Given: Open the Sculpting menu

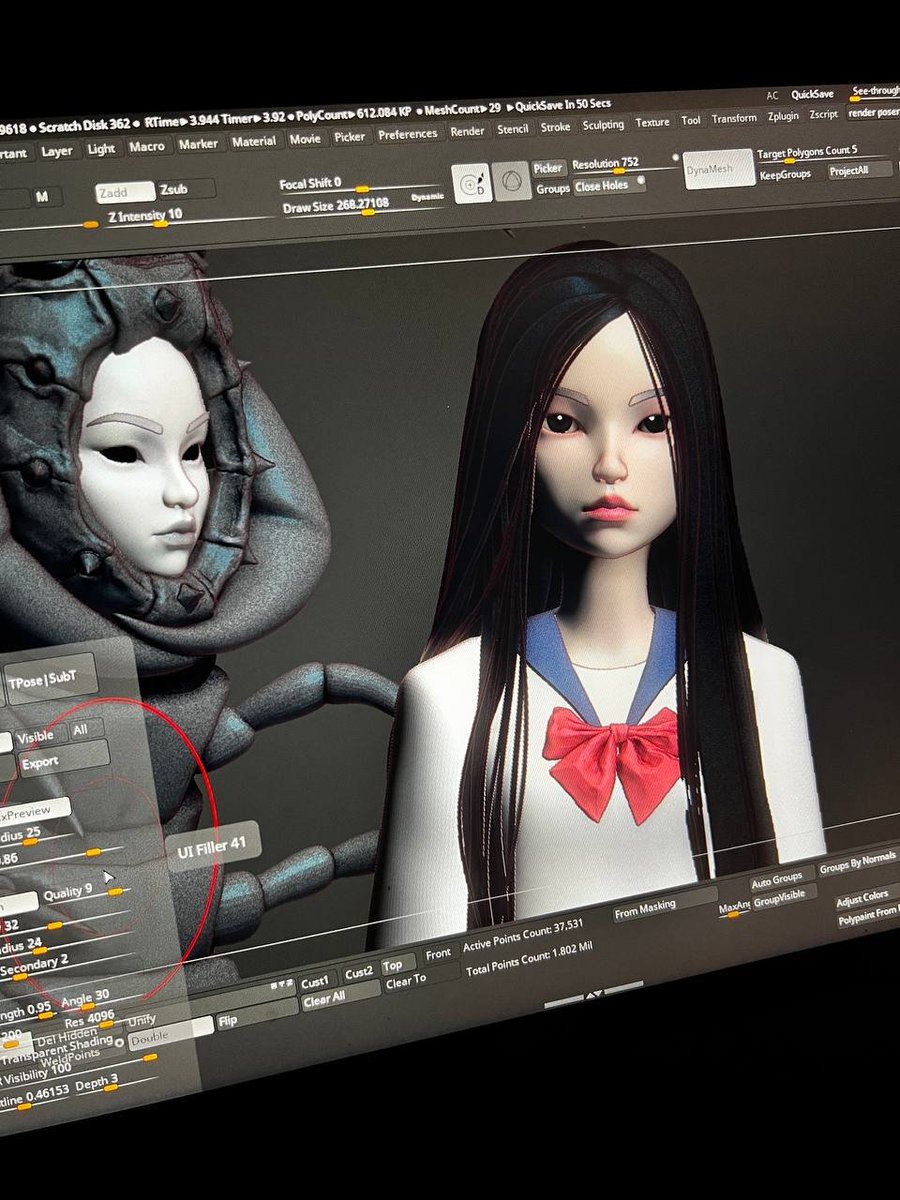Looking at the screenshot, I should point(603,125).
